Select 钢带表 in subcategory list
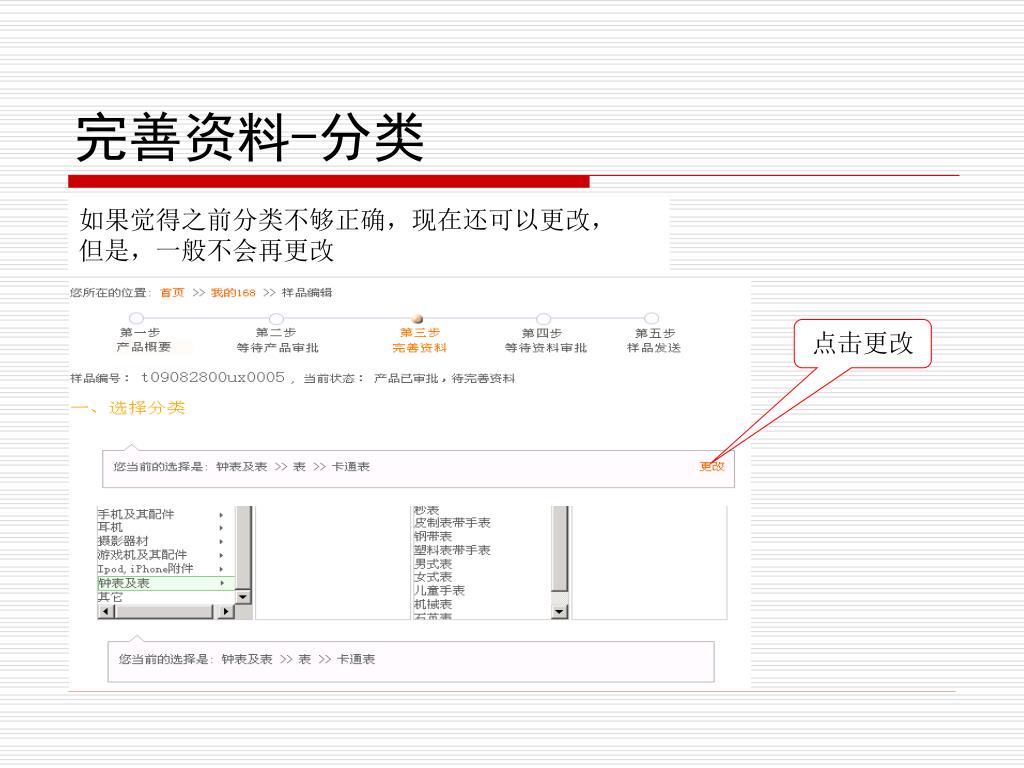 pyautogui.click(x=433, y=536)
